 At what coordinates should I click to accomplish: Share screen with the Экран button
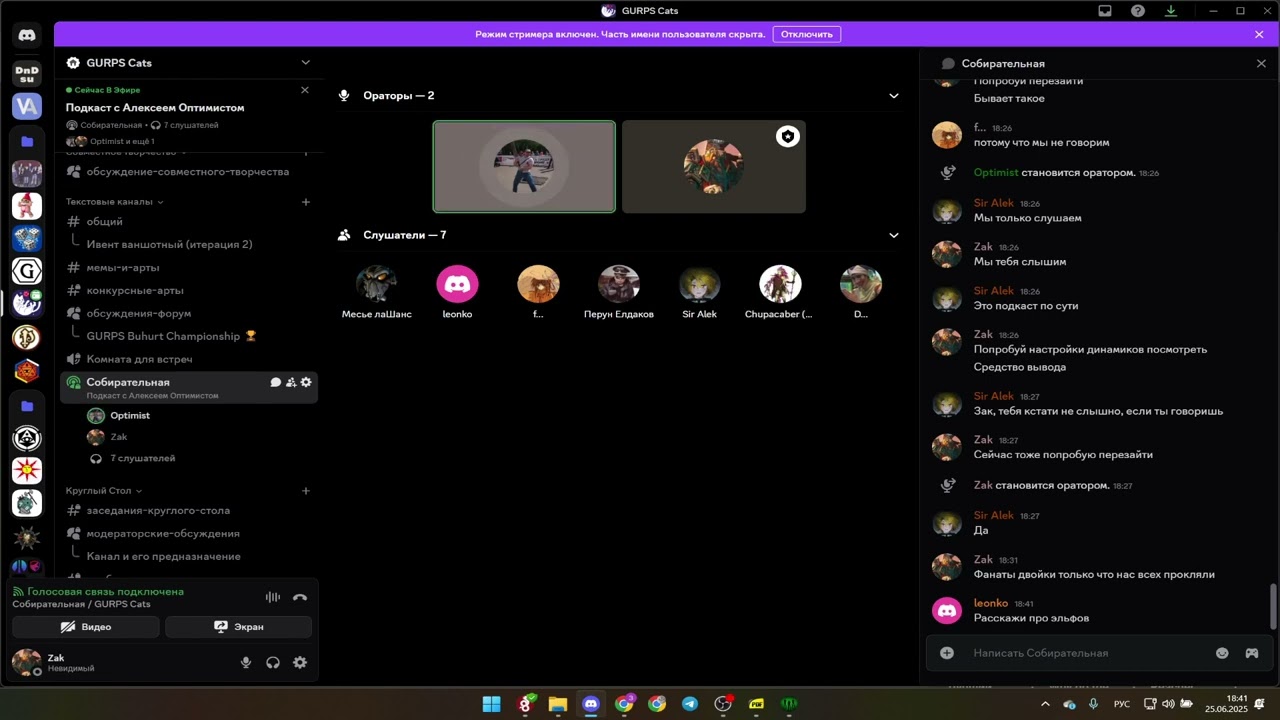click(x=238, y=627)
